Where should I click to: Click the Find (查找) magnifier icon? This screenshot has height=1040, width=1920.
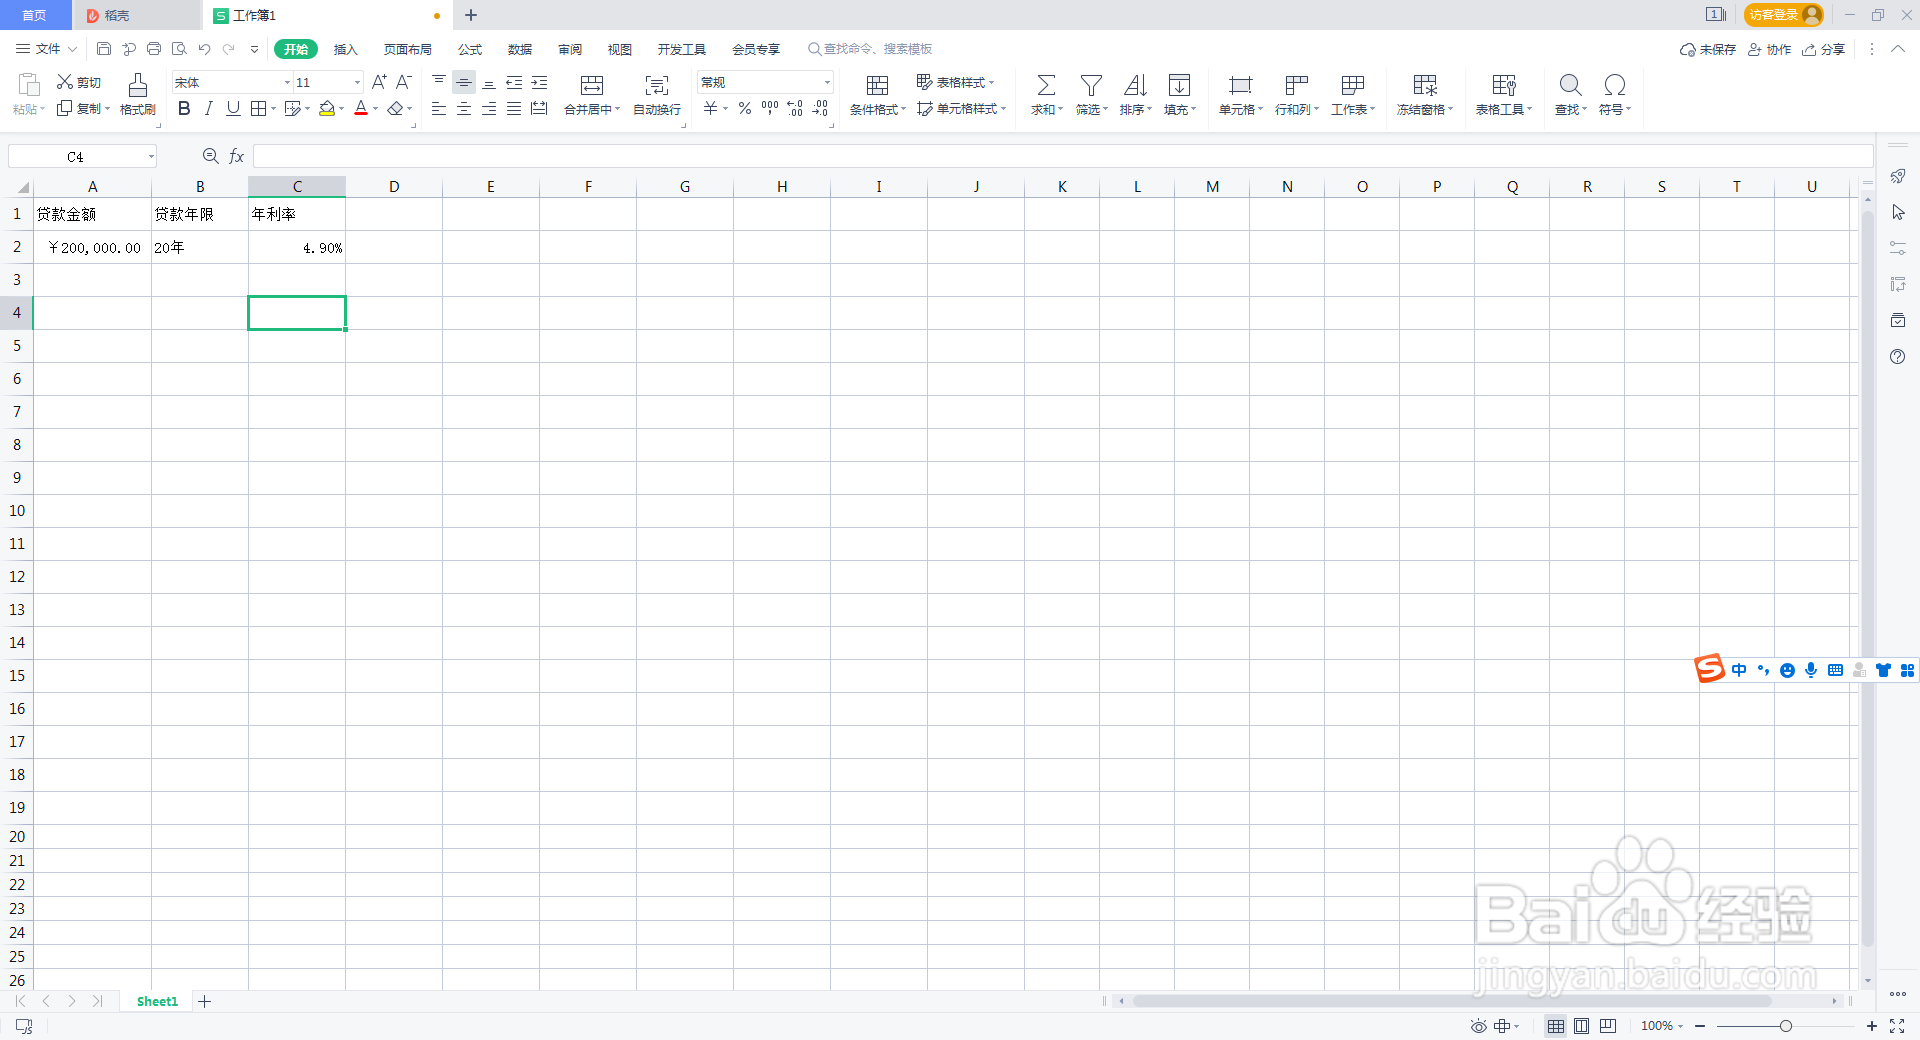tap(1570, 85)
